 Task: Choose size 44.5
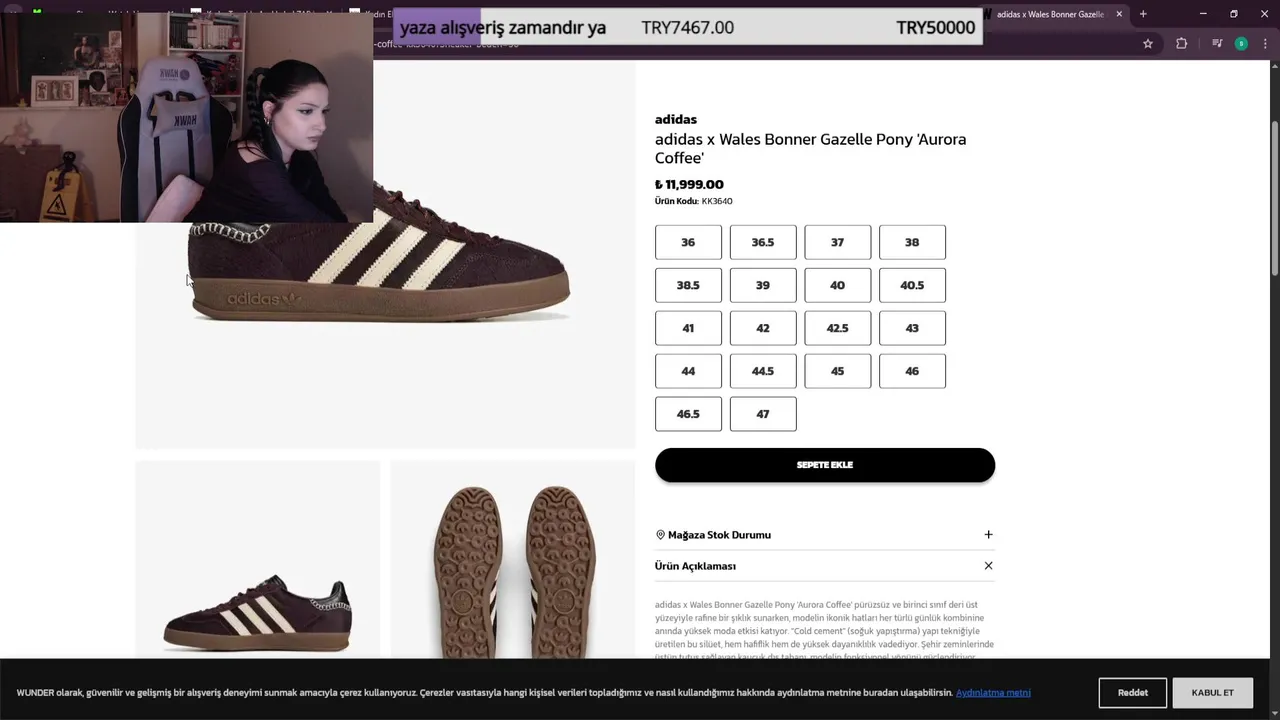[763, 371]
